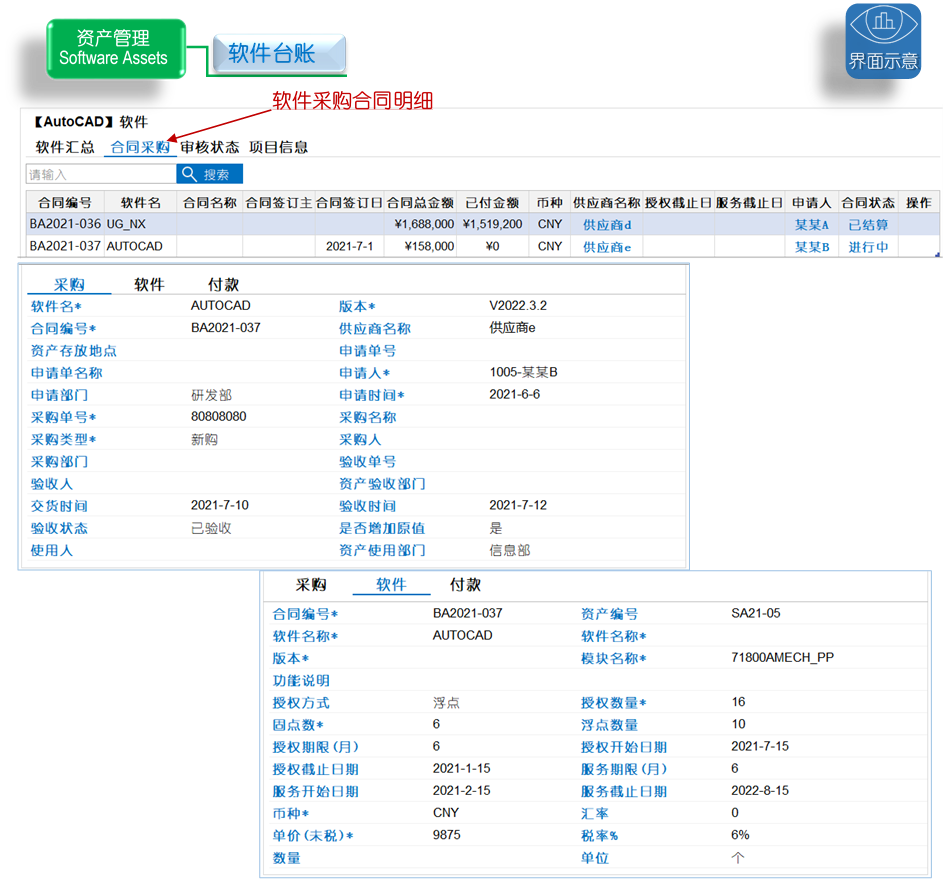Click the 研发部 department value
The image size is (944, 880).
211,395
